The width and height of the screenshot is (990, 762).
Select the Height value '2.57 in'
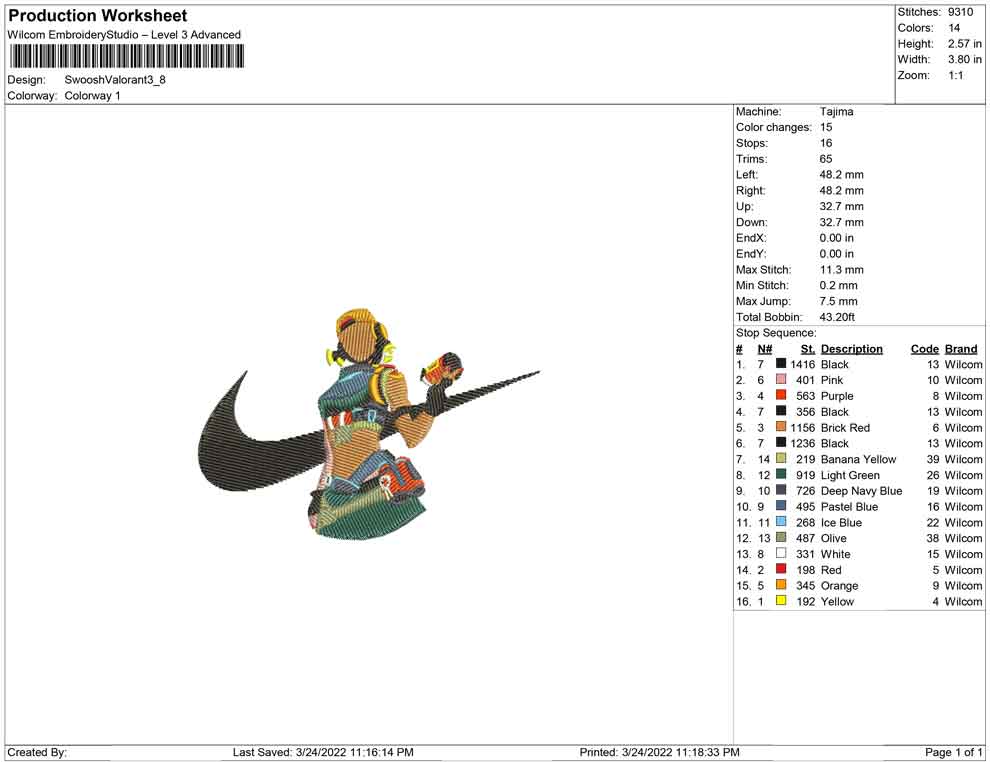click(965, 44)
